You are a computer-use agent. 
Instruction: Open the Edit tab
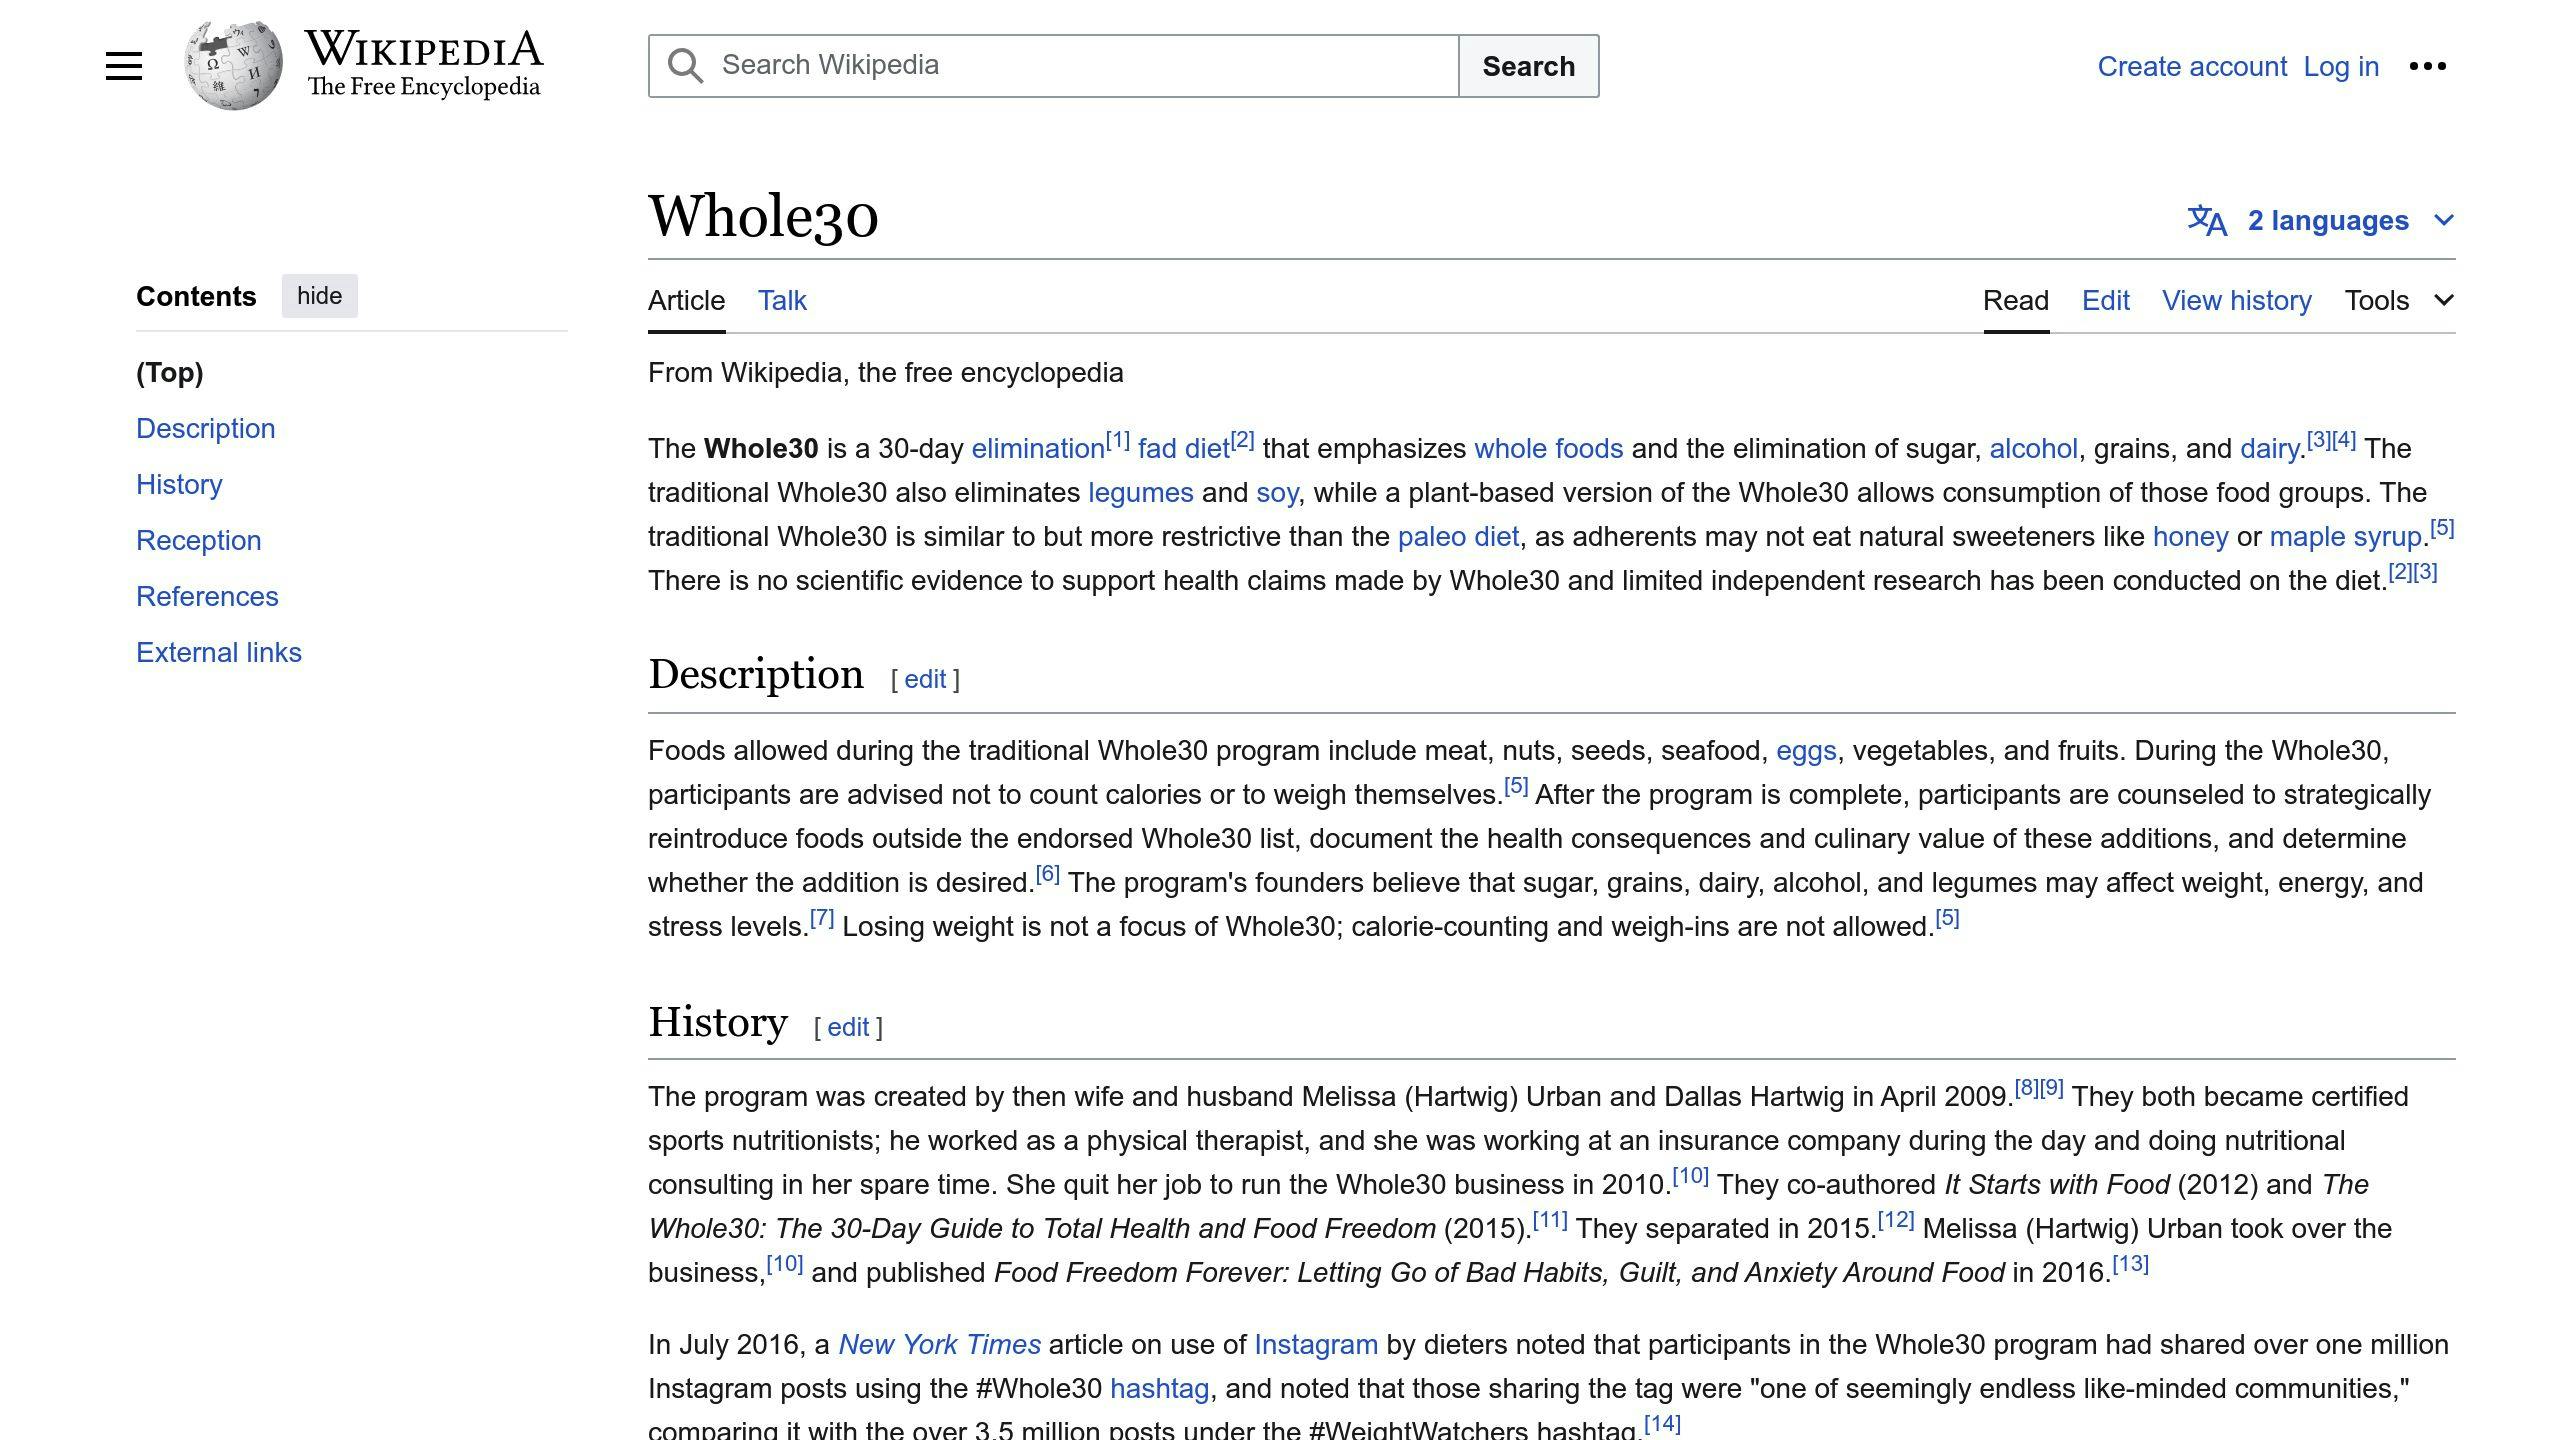pos(2105,300)
